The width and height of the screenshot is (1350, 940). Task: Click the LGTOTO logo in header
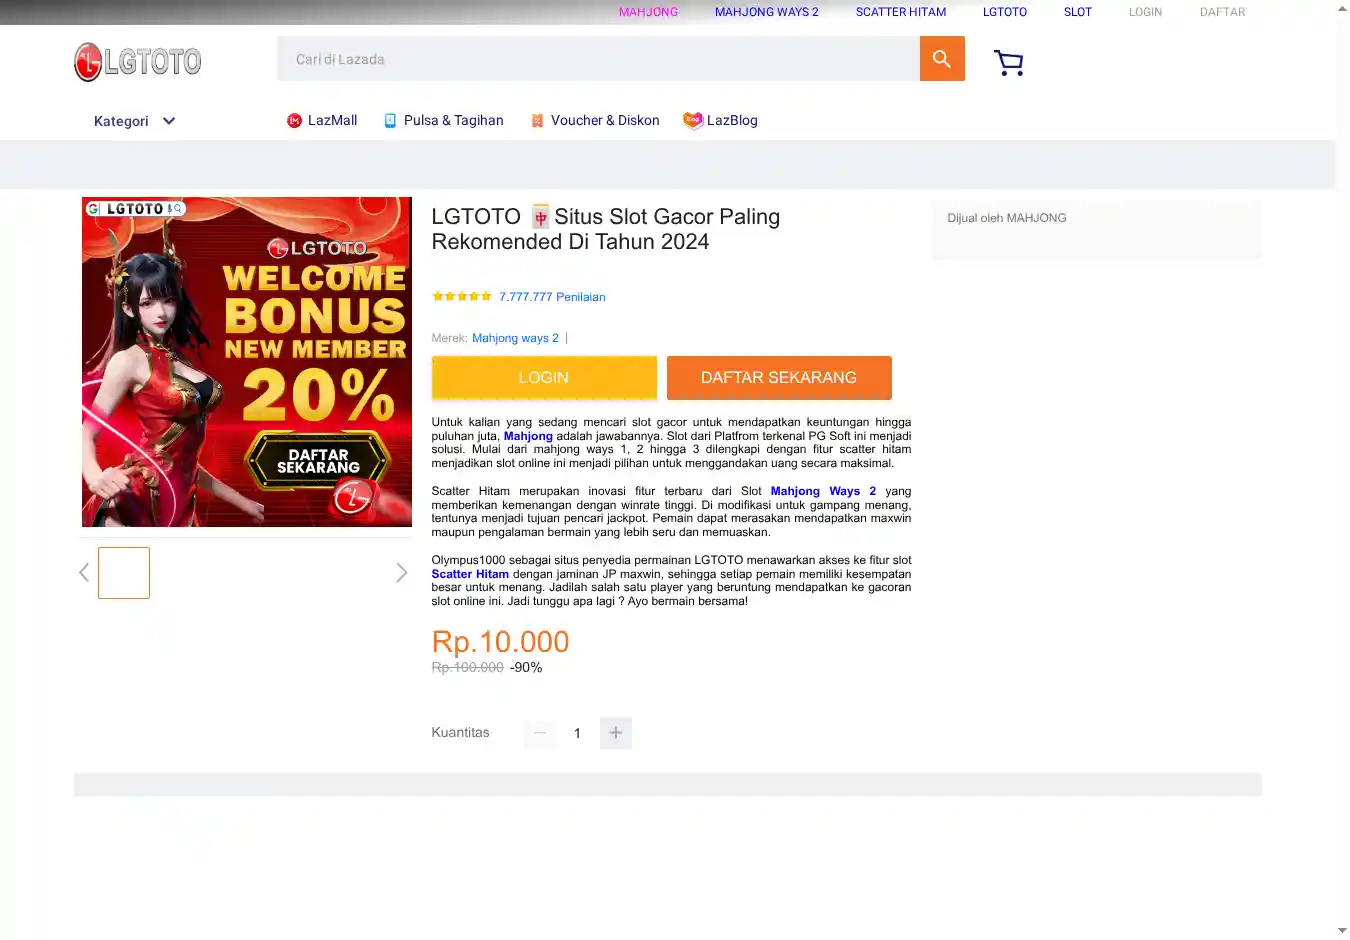coord(138,62)
